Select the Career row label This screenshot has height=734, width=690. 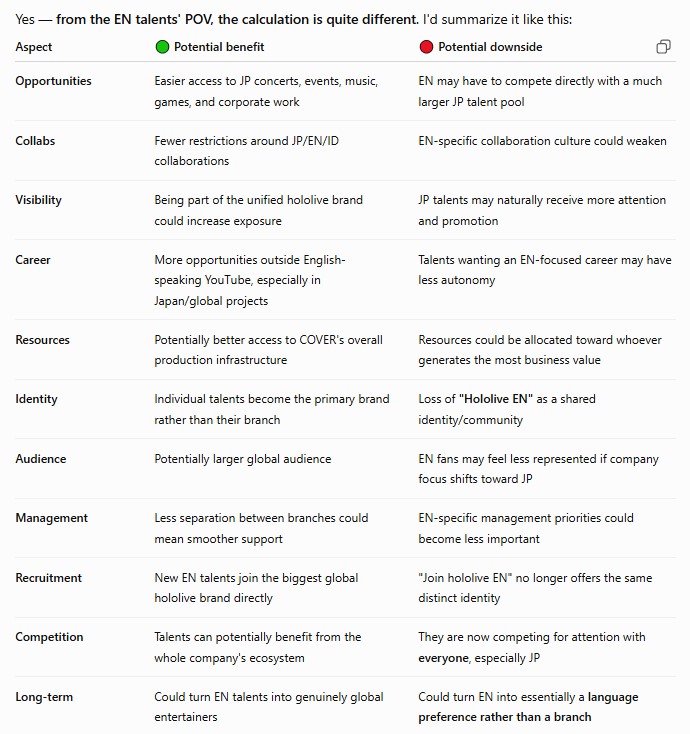(33, 260)
